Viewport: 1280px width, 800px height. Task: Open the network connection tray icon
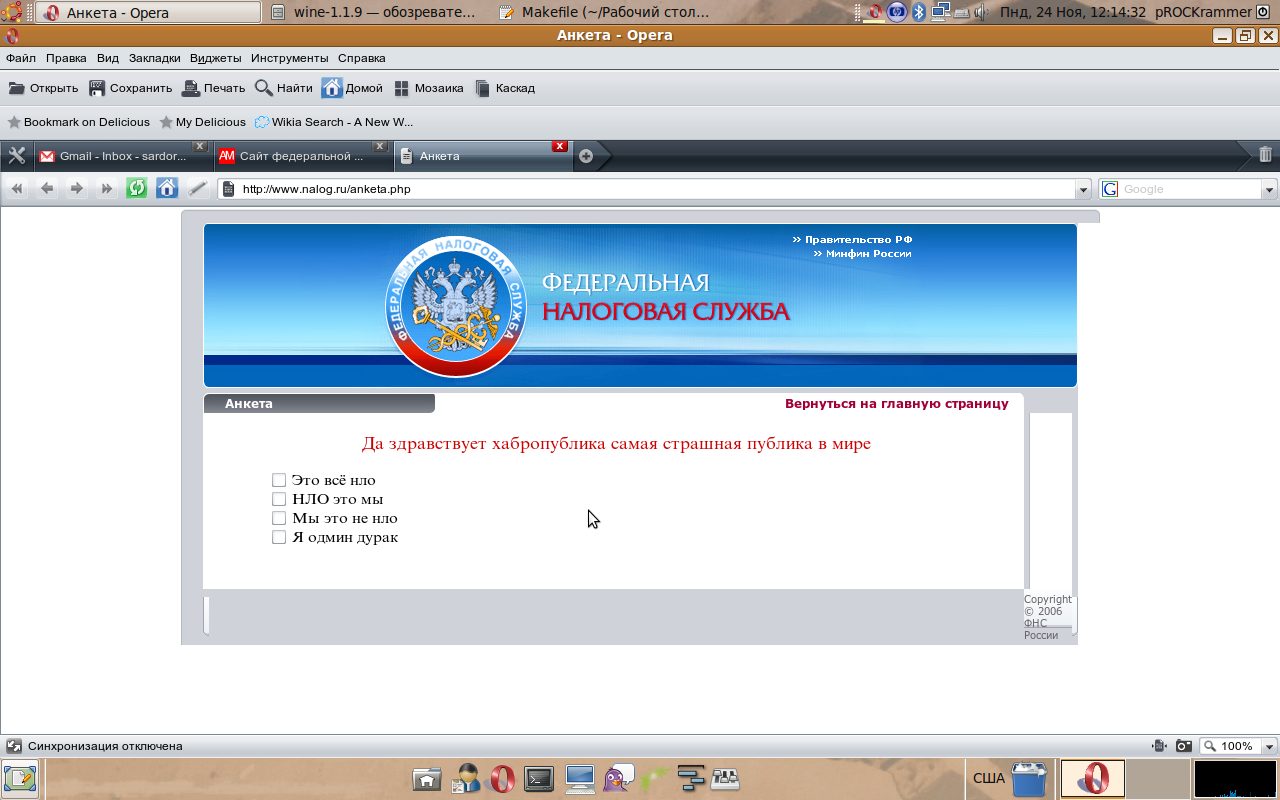click(940, 12)
